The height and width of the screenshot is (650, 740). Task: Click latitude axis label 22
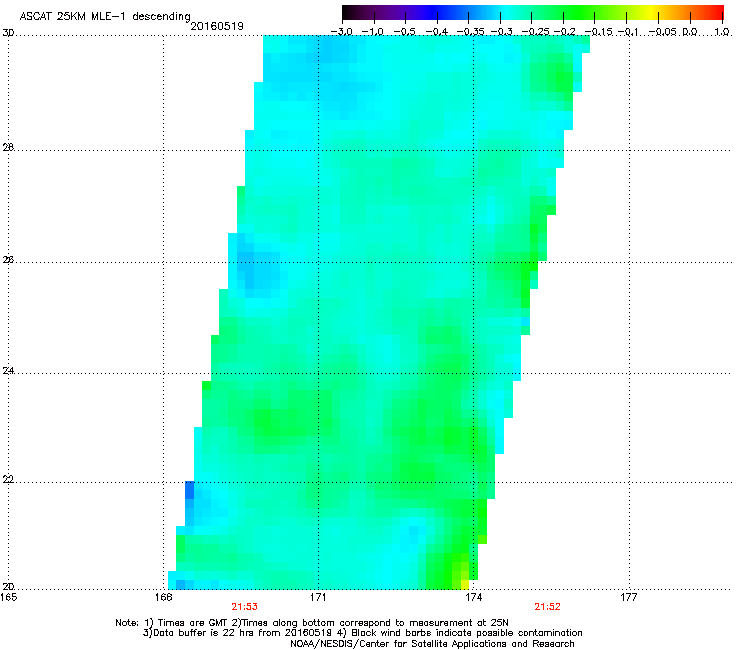coord(8,480)
